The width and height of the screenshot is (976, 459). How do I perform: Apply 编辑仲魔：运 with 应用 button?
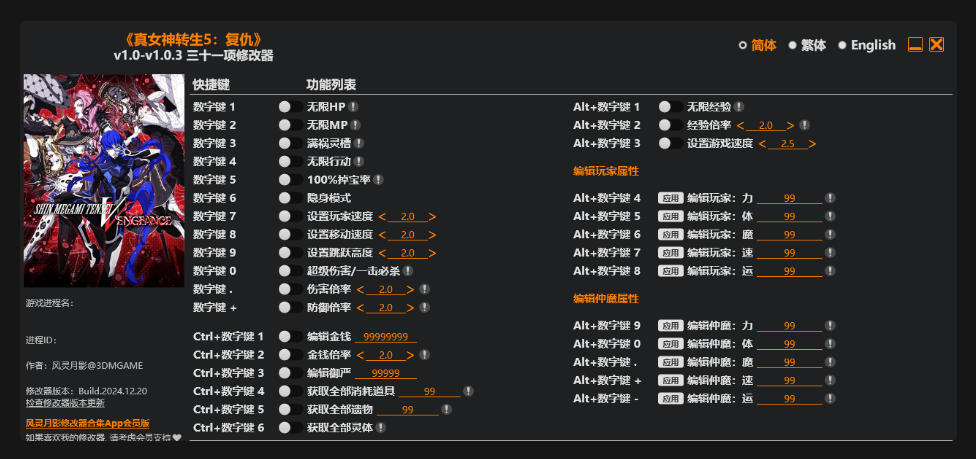click(x=670, y=399)
